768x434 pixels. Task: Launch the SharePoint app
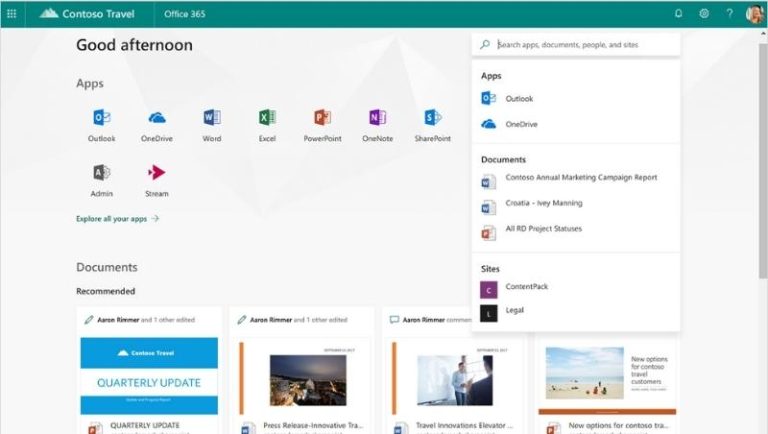432,118
